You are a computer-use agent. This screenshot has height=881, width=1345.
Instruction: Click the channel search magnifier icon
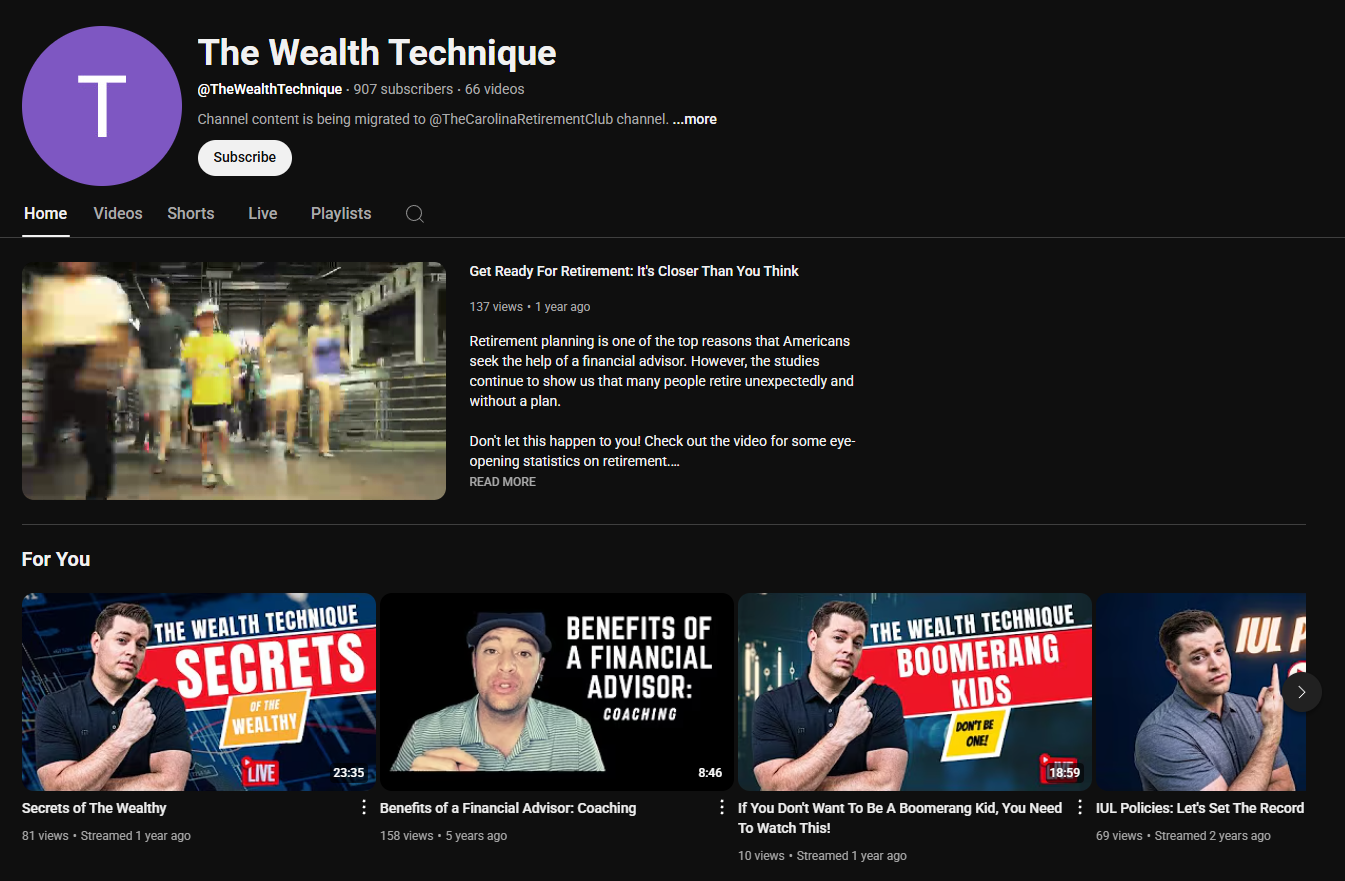(415, 214)
